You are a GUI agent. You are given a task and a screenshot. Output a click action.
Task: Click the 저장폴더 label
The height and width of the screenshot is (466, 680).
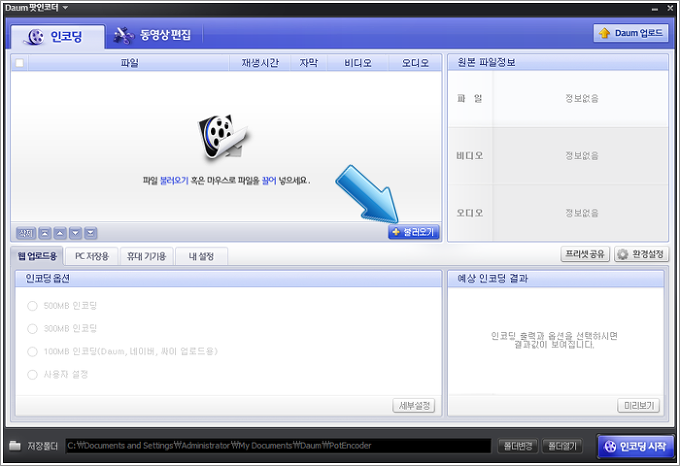point(42,446)
